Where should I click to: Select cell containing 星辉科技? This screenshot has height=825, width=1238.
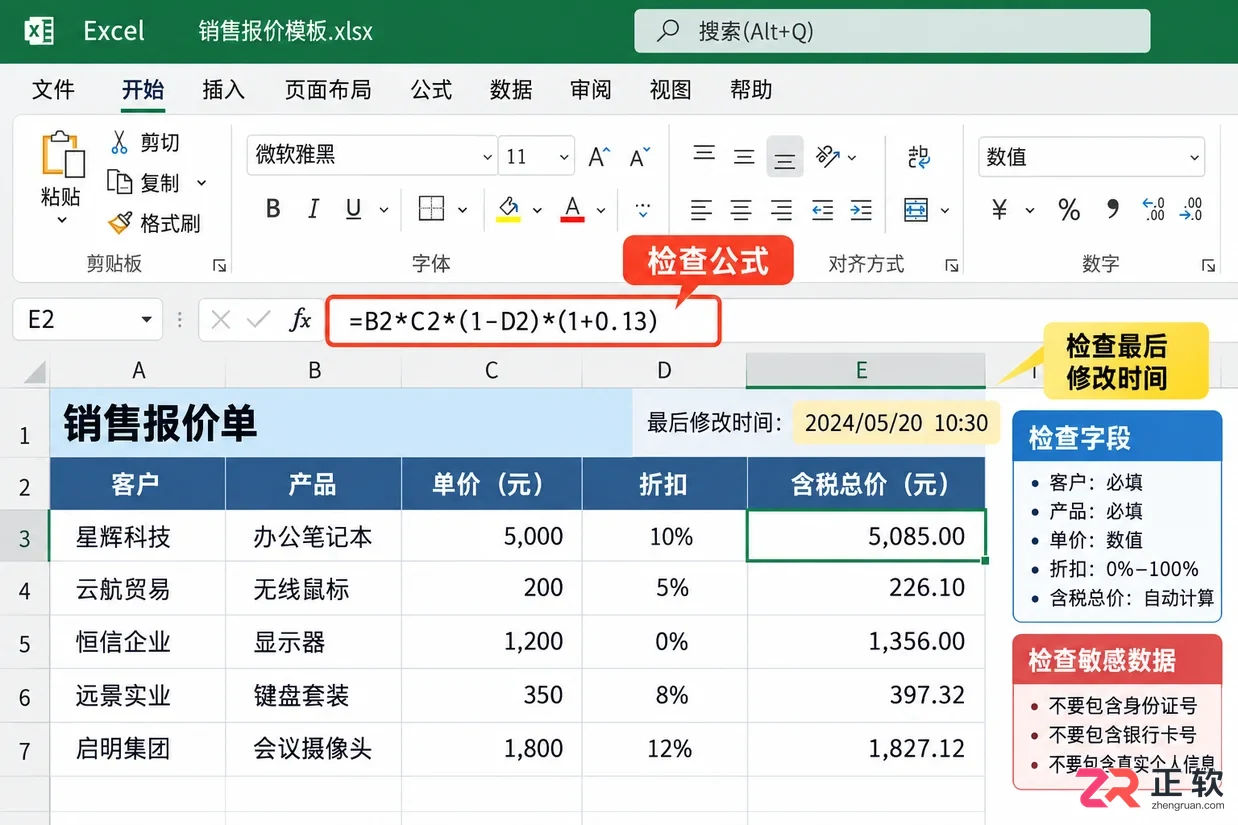point(137,536)
